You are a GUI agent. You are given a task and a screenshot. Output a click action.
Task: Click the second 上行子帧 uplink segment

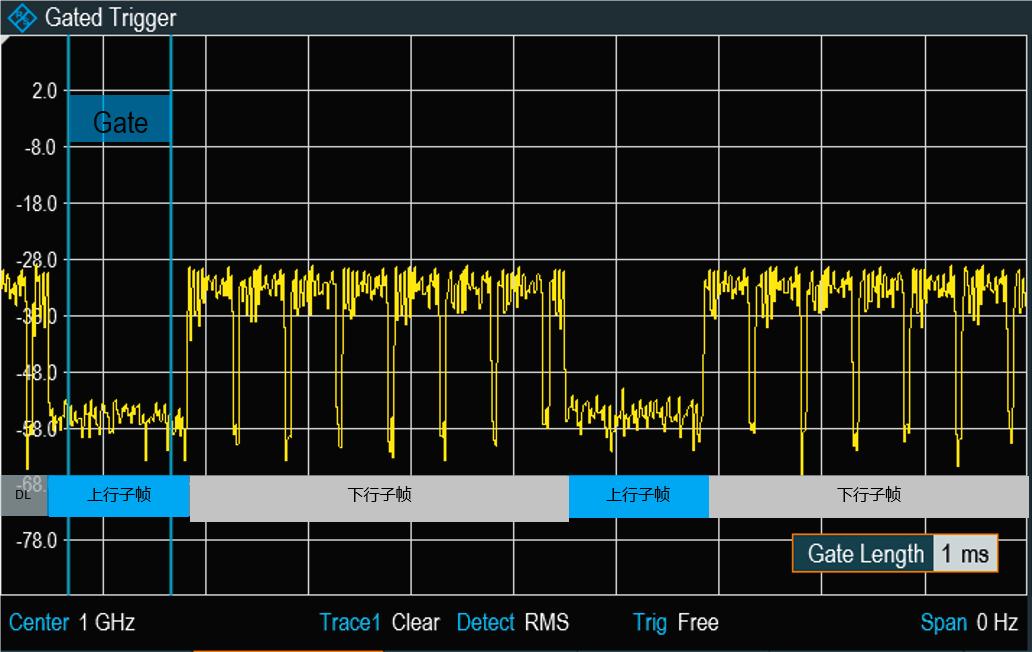coord(640,496)
